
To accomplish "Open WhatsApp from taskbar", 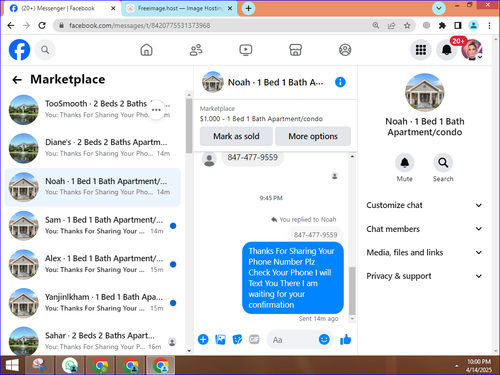I will click(x=70, y=366).
